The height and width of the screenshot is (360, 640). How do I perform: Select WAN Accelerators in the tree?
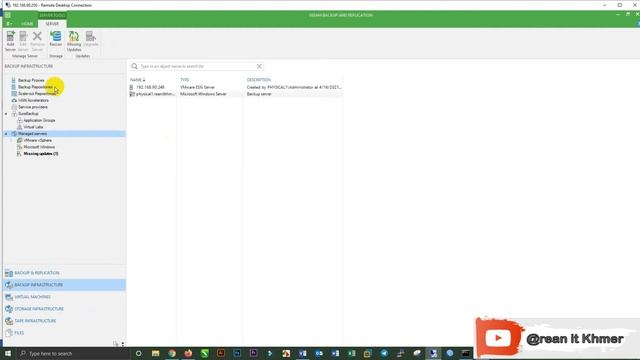pyautogui.click(x=33, y=100)
